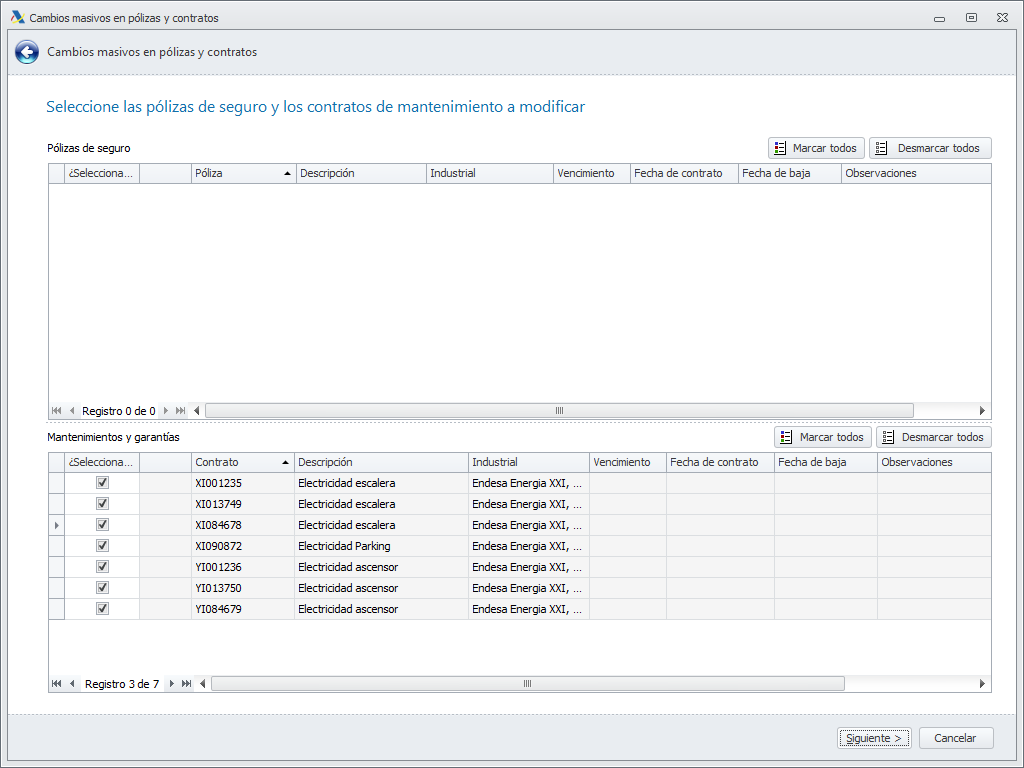This screenshot has height=768, width=1024.
Task: Click left scroll arrow of Mantenimientos grid
Action: click(202, 684)
